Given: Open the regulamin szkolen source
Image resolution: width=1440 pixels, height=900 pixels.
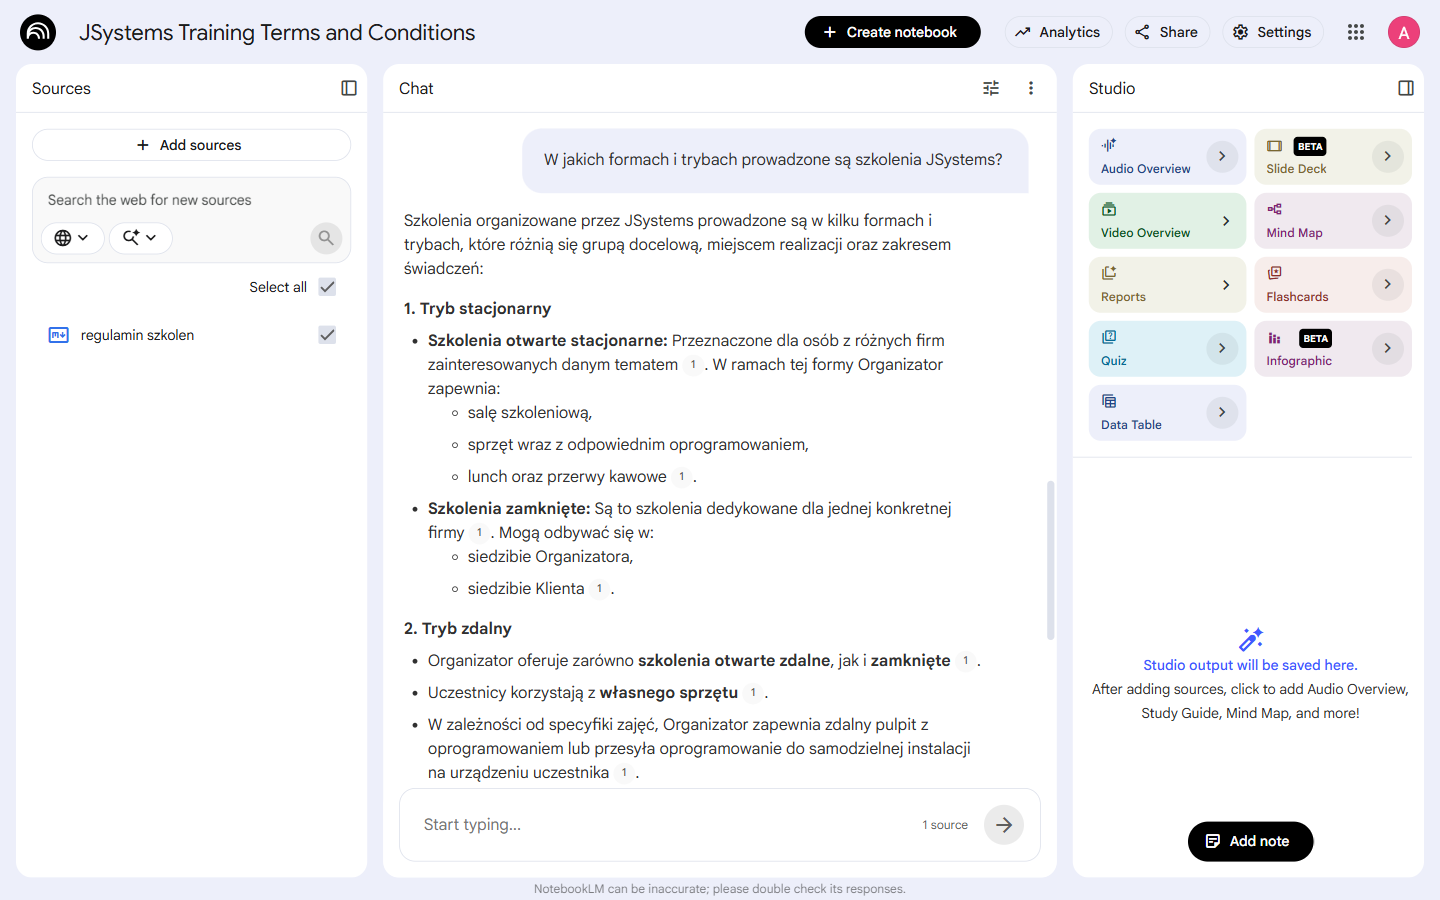Looking at the screenshot, I should 137,335.
